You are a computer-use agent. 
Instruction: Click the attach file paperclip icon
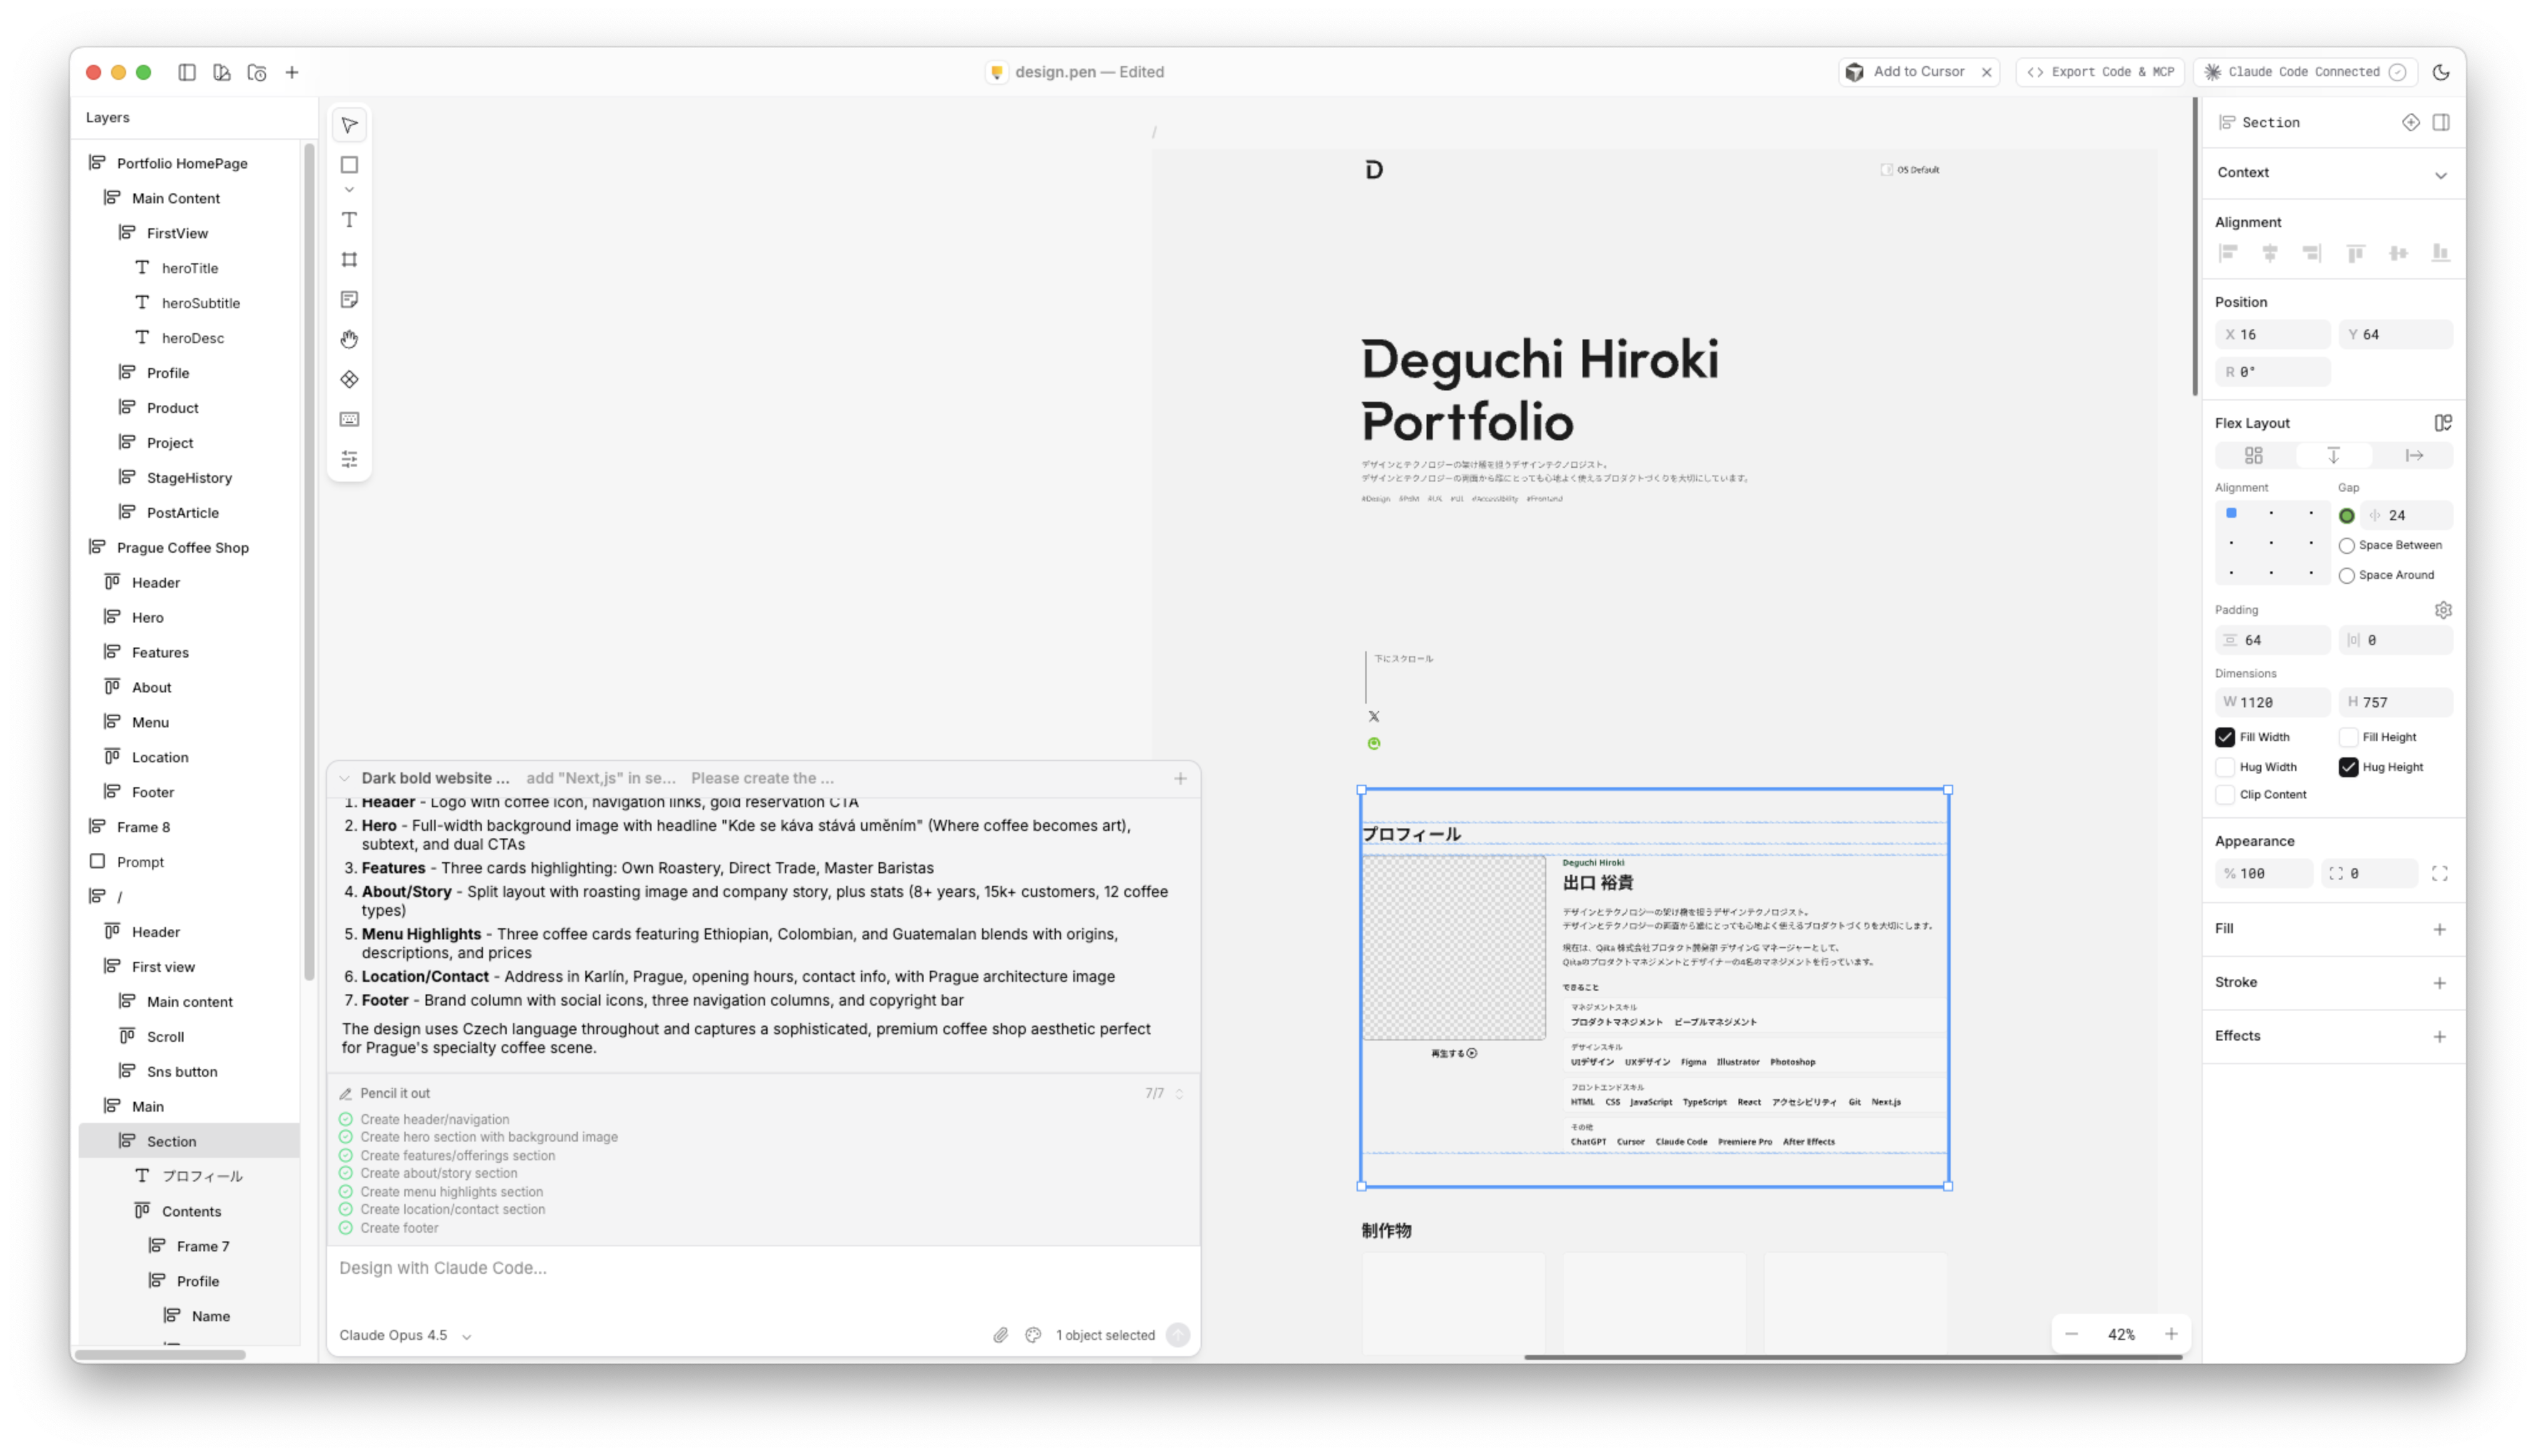coord(1000,1335)
